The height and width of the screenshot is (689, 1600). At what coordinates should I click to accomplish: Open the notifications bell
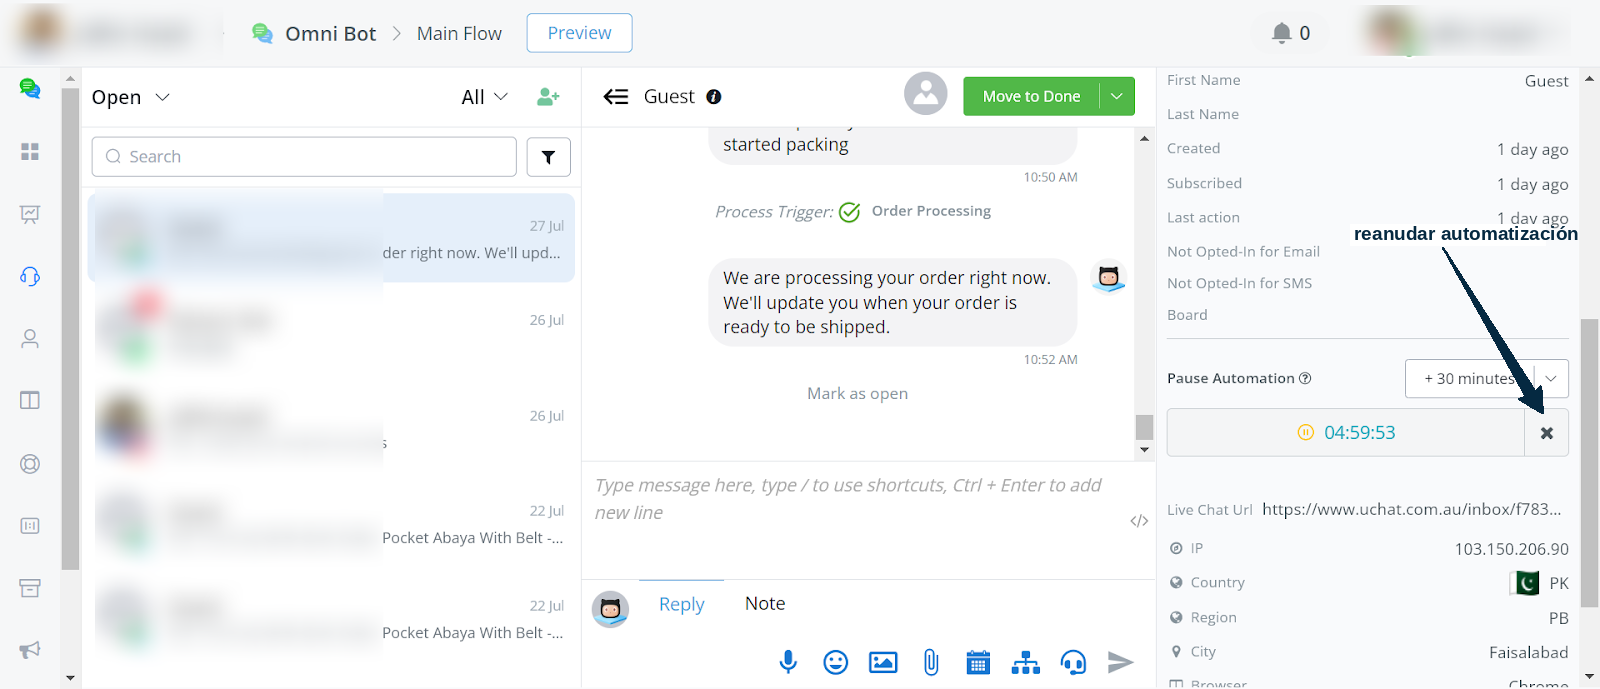point(1281,33)
